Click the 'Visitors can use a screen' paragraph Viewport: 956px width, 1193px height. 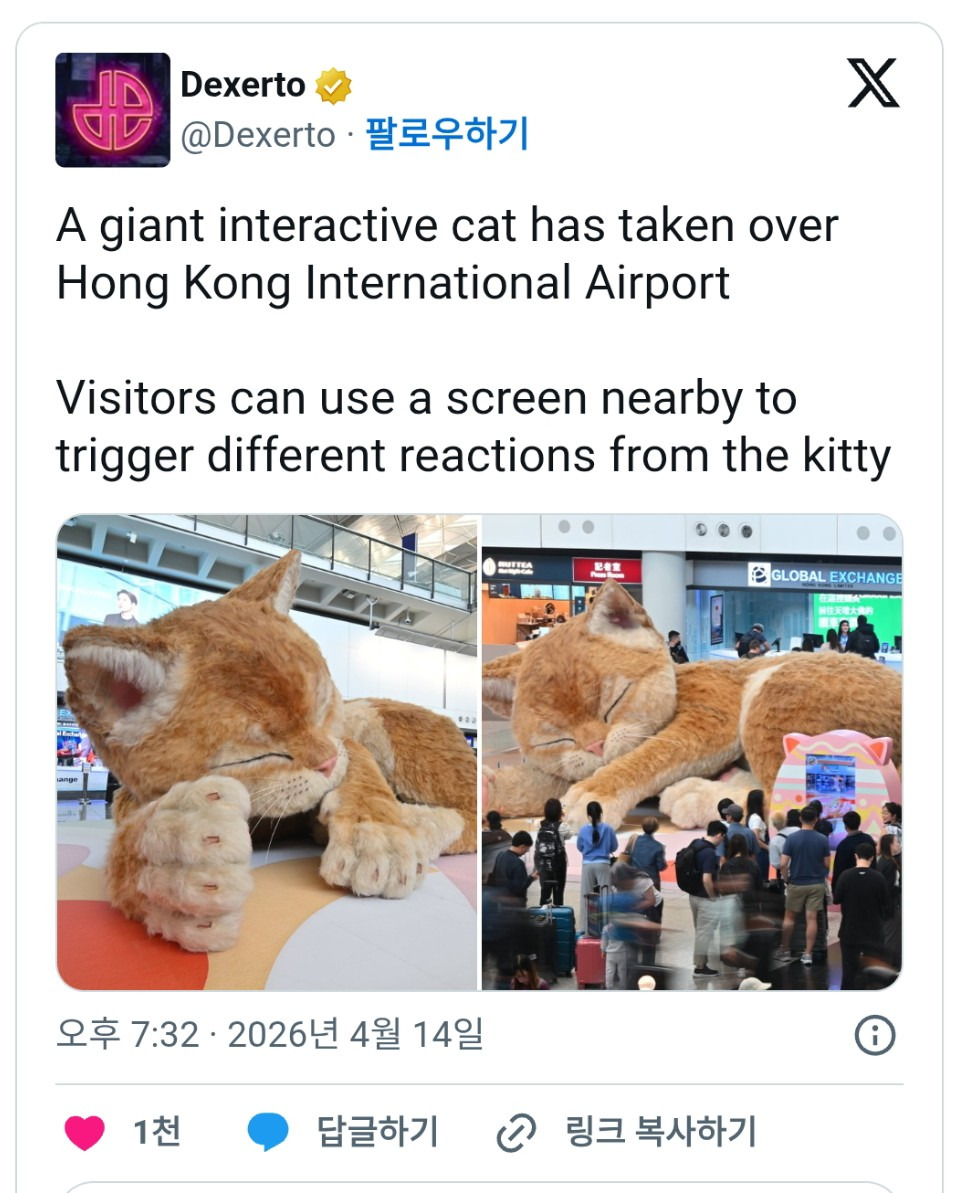473,426
